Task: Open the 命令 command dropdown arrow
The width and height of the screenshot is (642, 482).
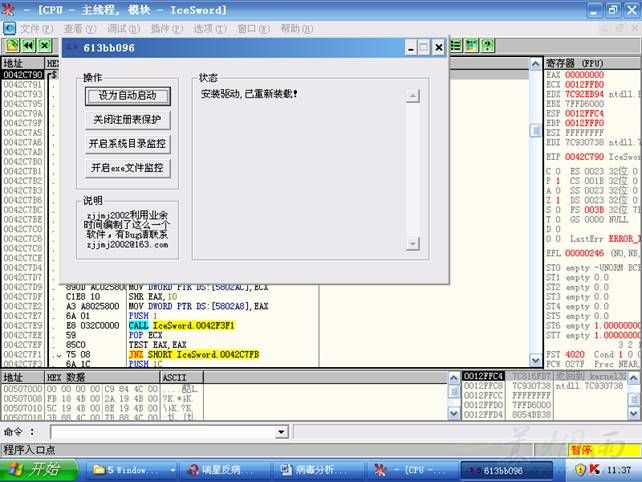Action: click(x=281, y=432)
